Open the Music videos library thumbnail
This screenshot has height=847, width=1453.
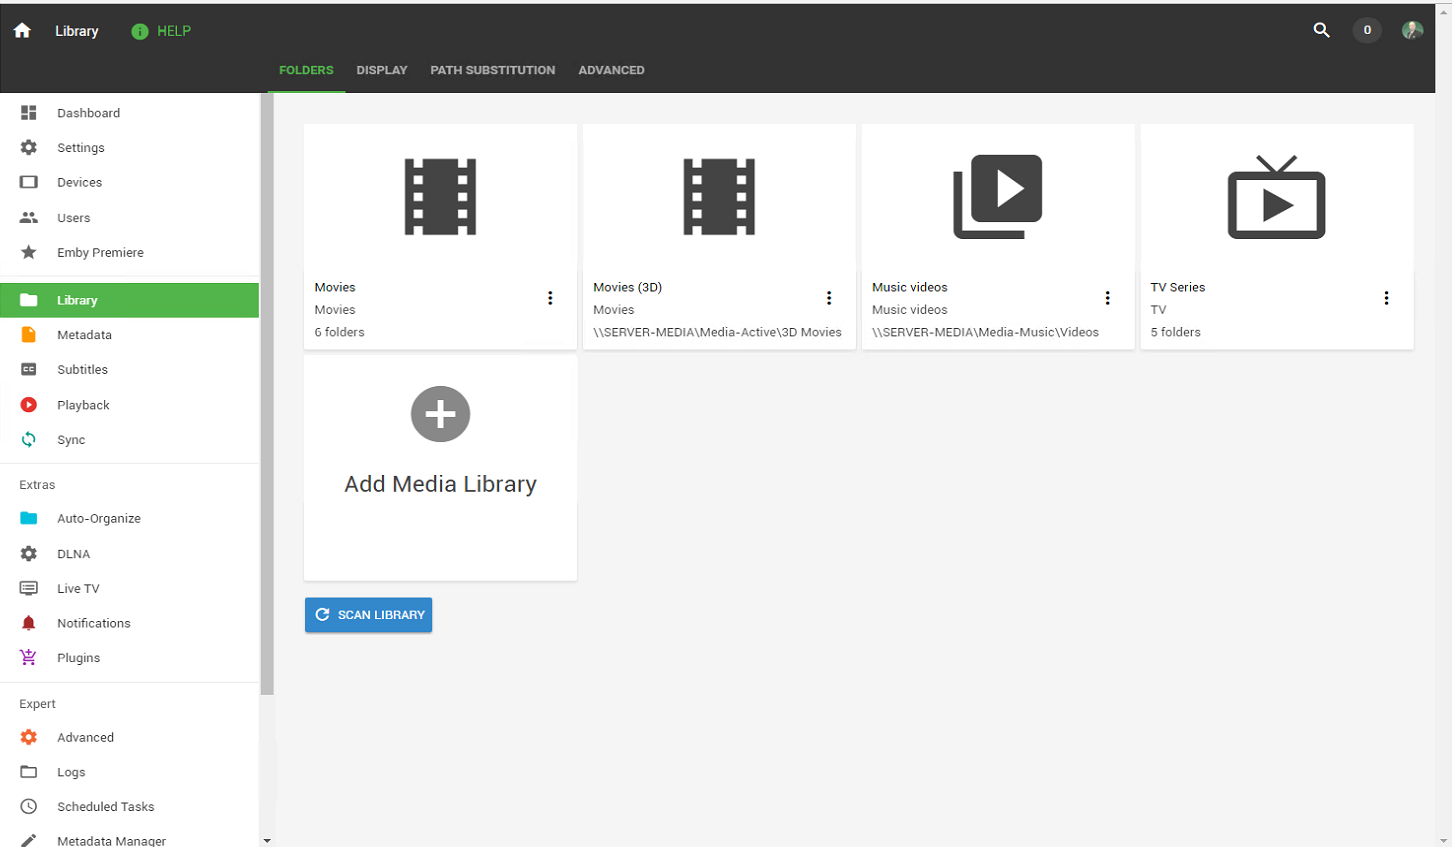coord(998,197)
